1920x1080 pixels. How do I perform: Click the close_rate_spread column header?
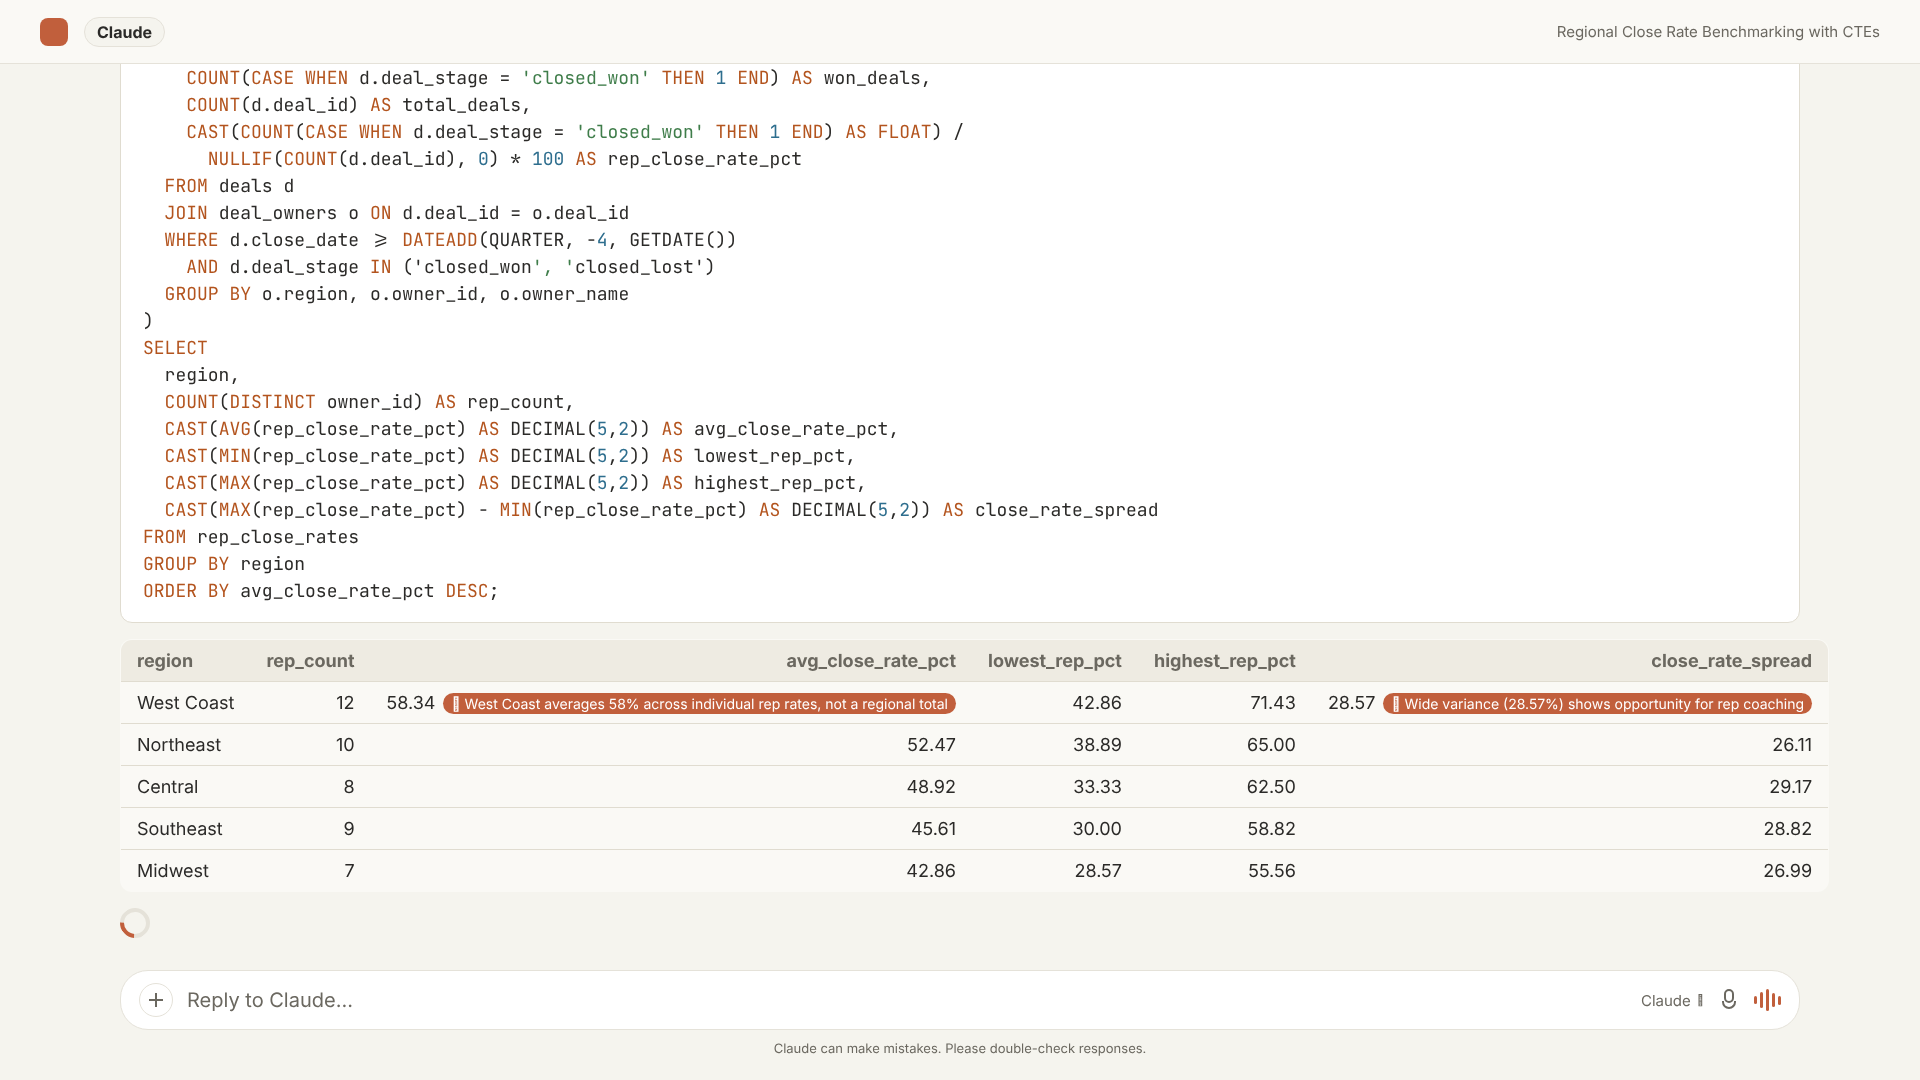click(1731, 661)
